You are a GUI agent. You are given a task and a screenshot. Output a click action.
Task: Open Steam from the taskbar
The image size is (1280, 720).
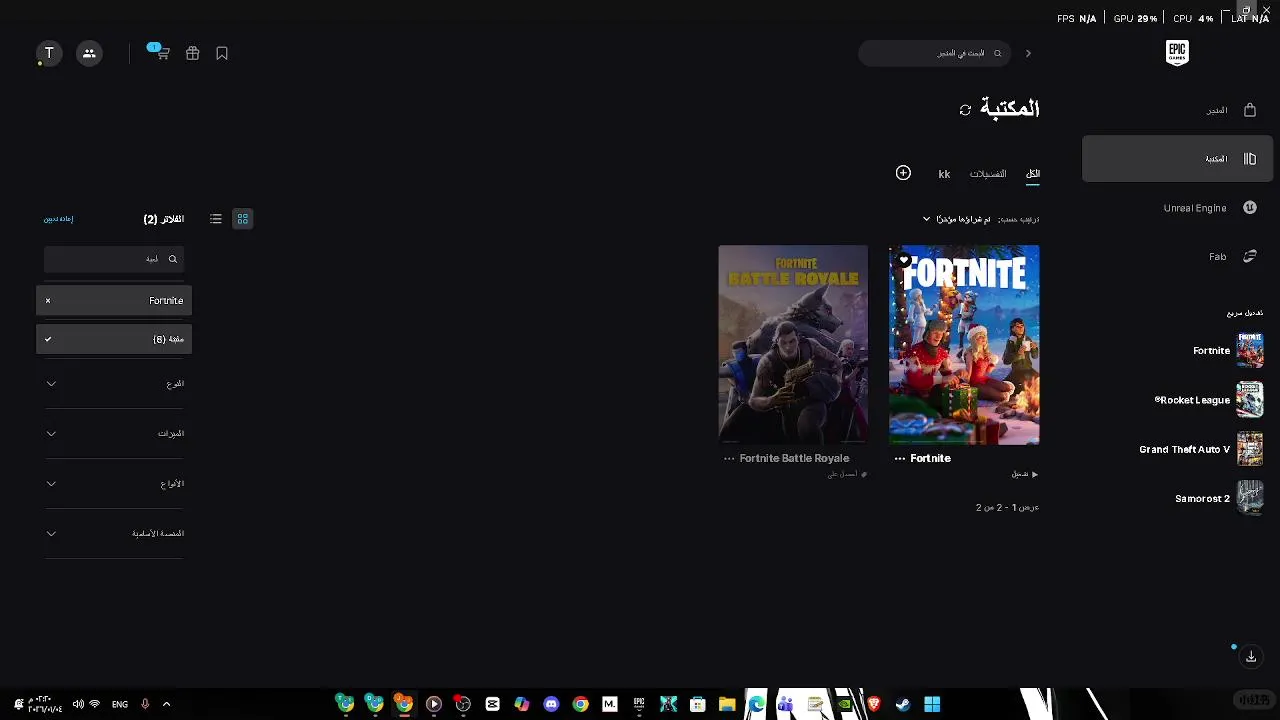pos(902,704)
